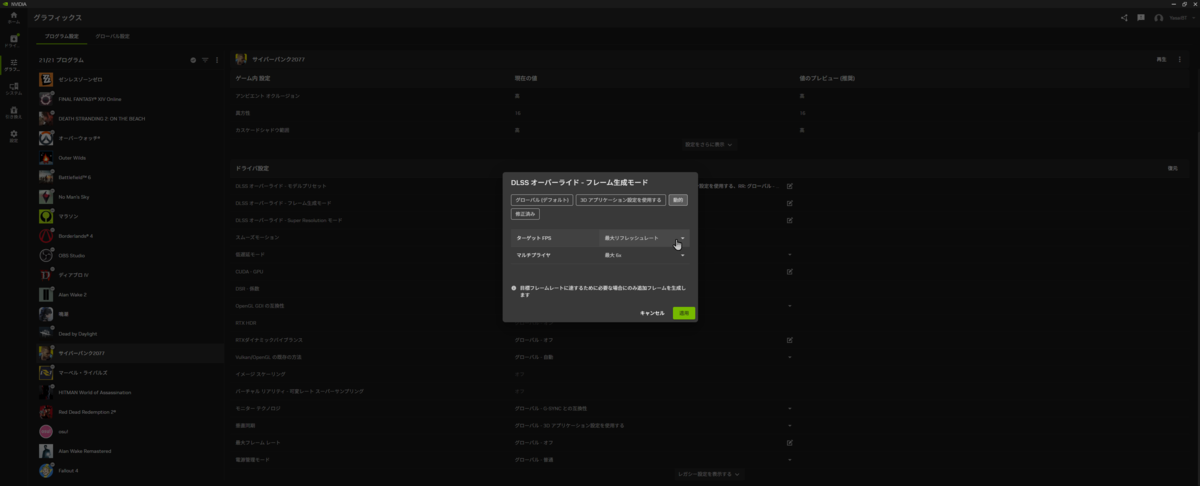Open ターゲット FPS dropdown
This screenshot has height=486, width=1200.
pyautogui.click(x=644, y=239)
